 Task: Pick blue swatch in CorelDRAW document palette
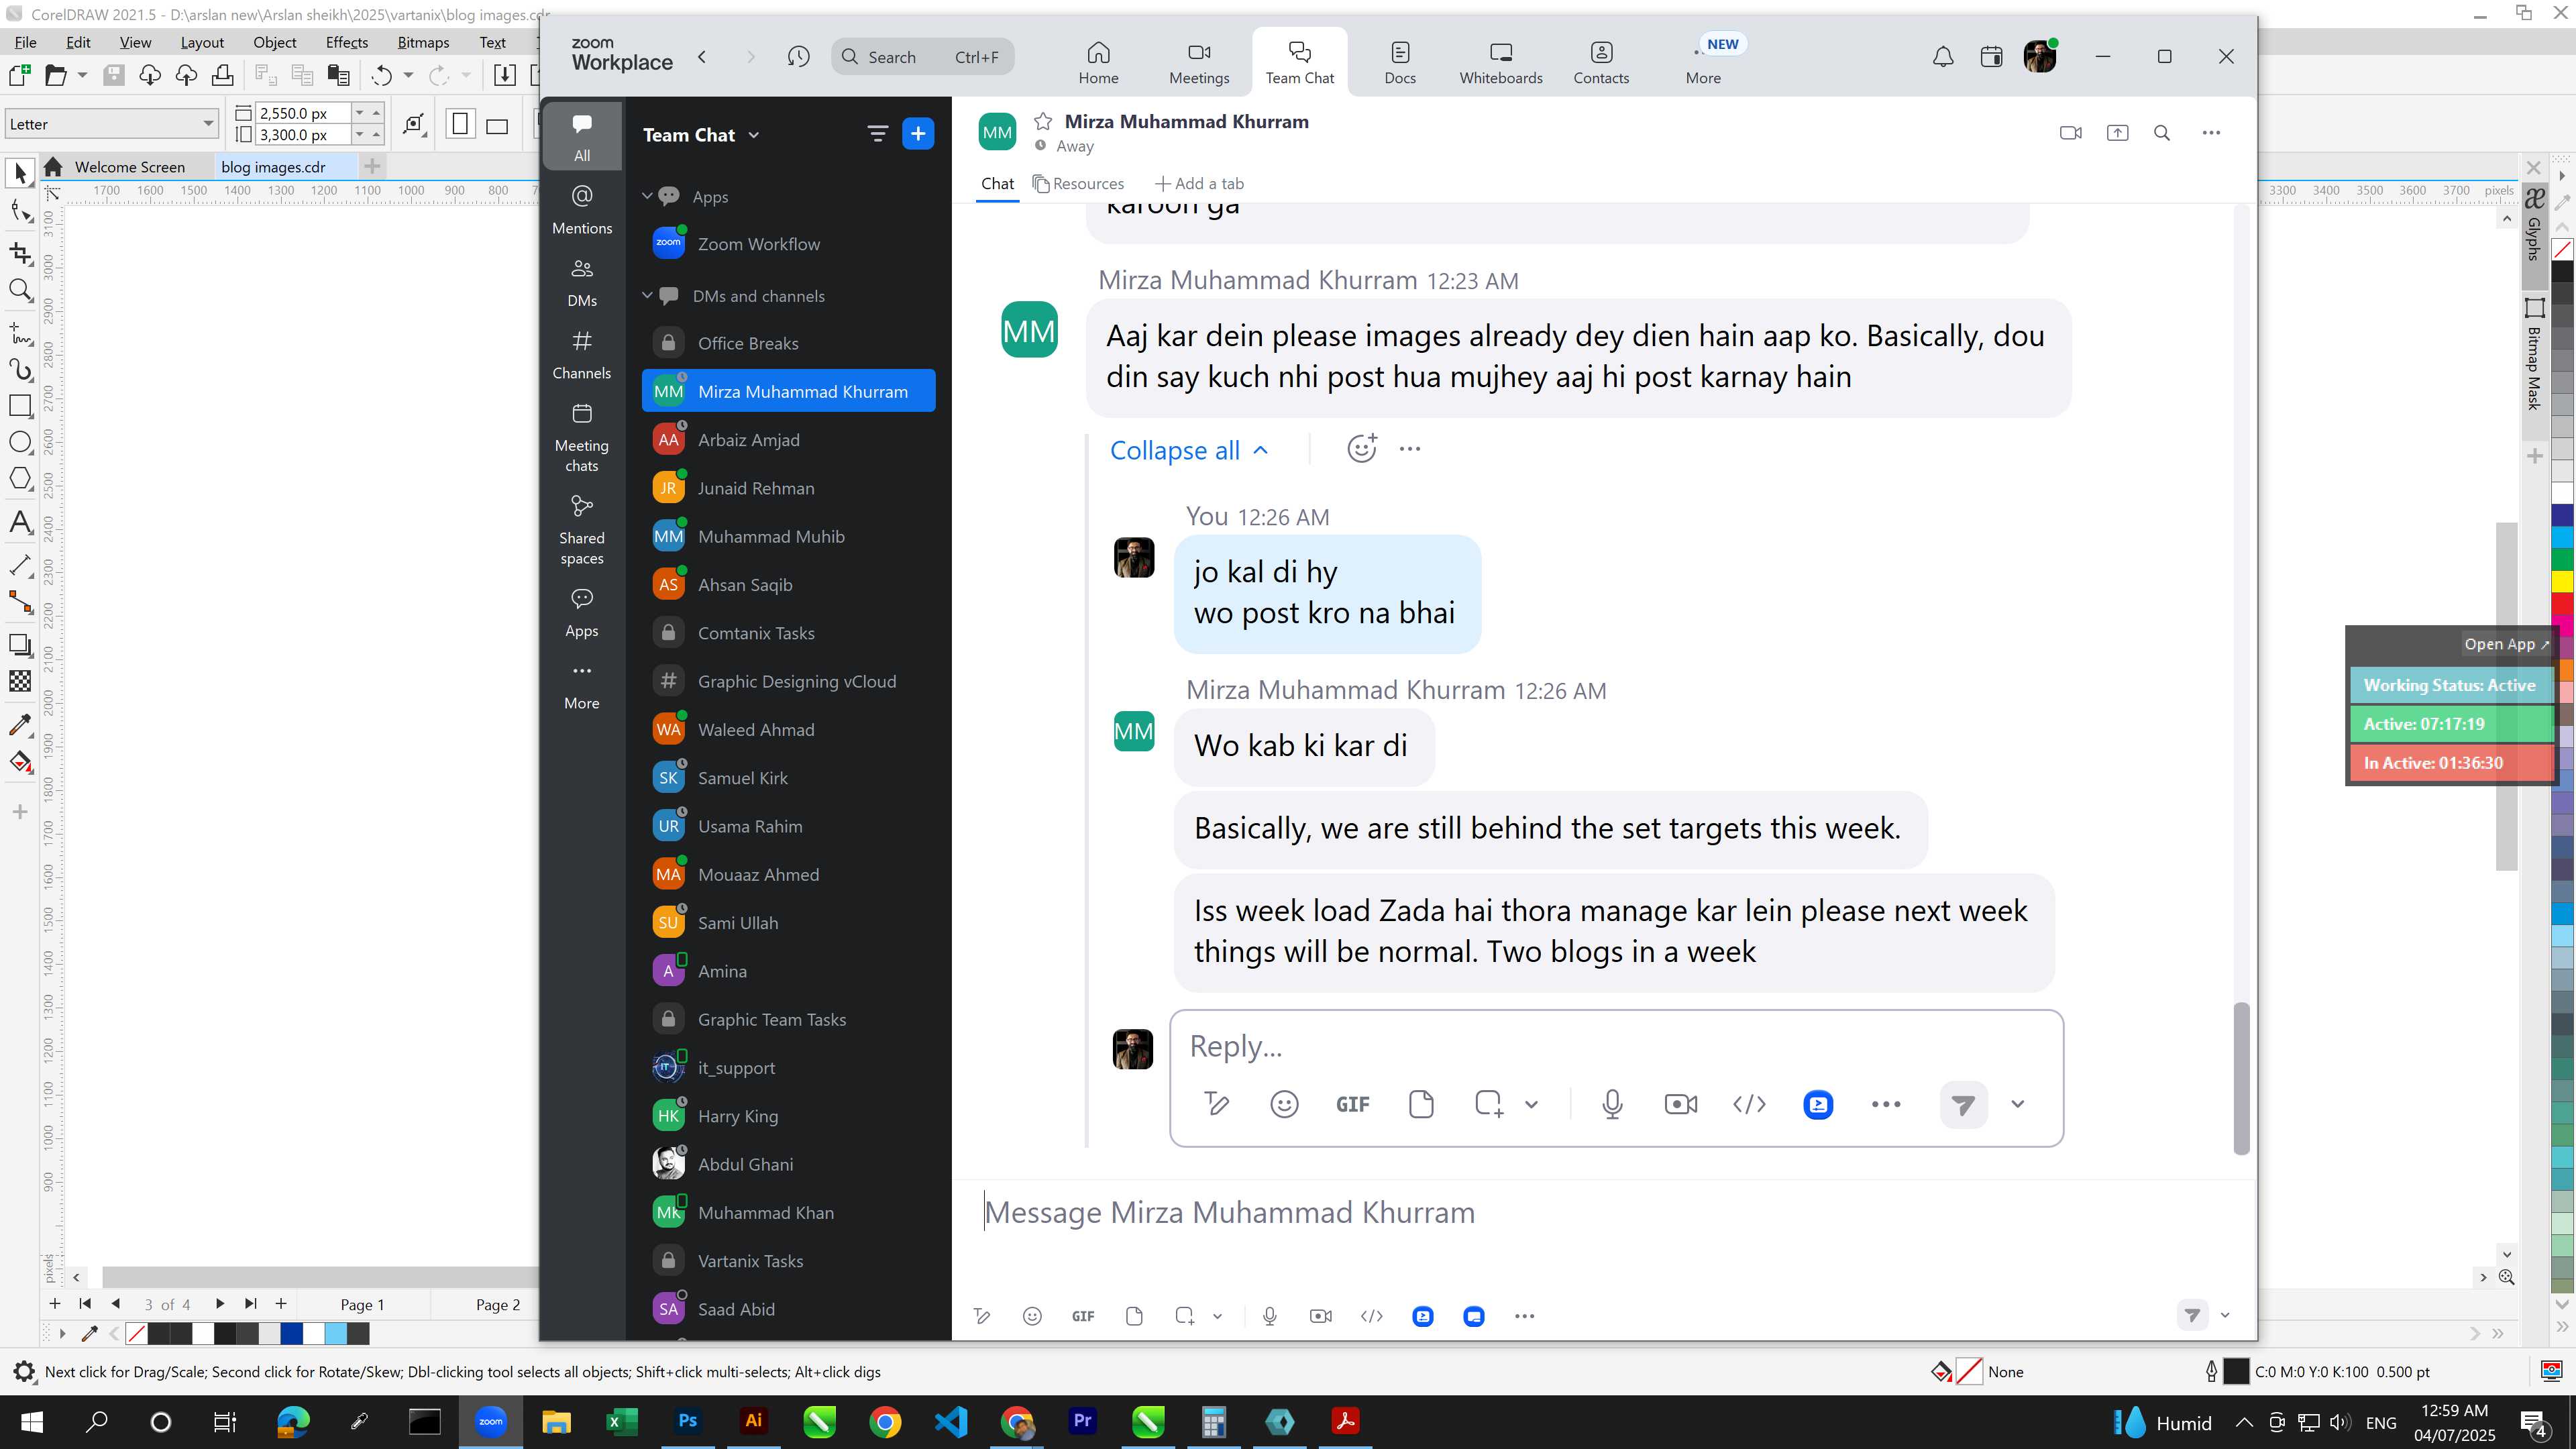point(292,1333)
